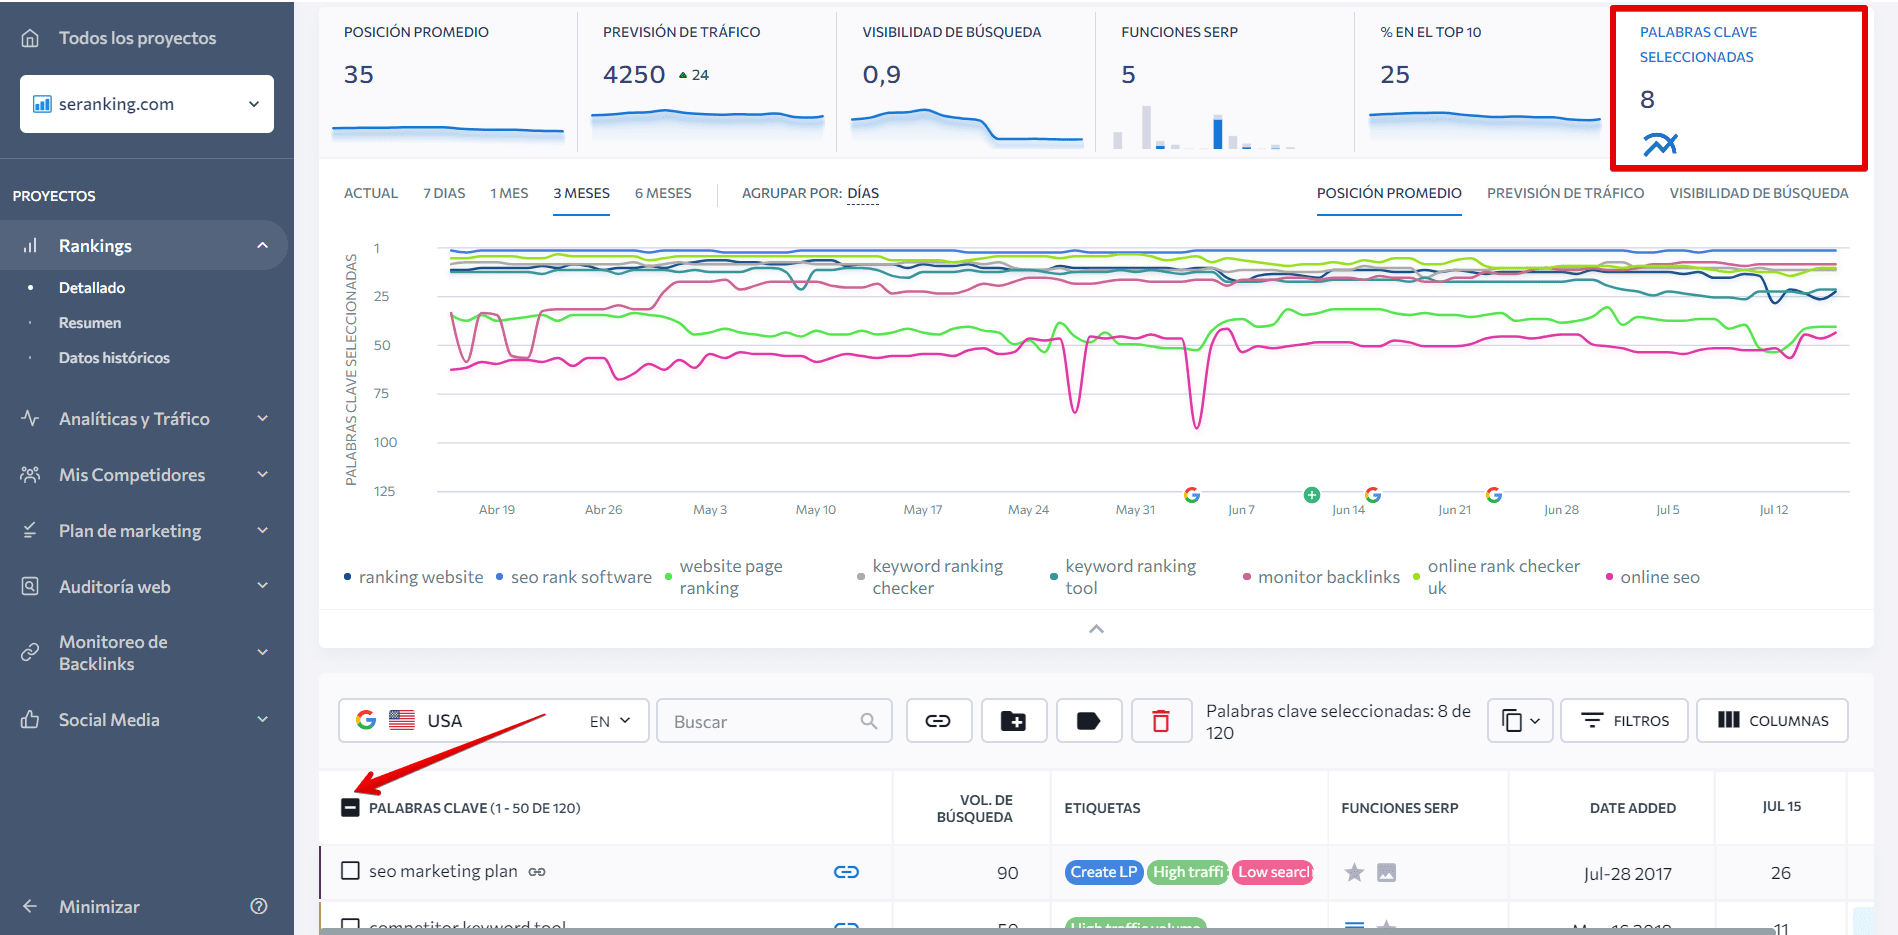Switch chart to POSICIÓN PROMEDIO tab
This screenshot has height=935, width=1898.
pos(1389,193)
